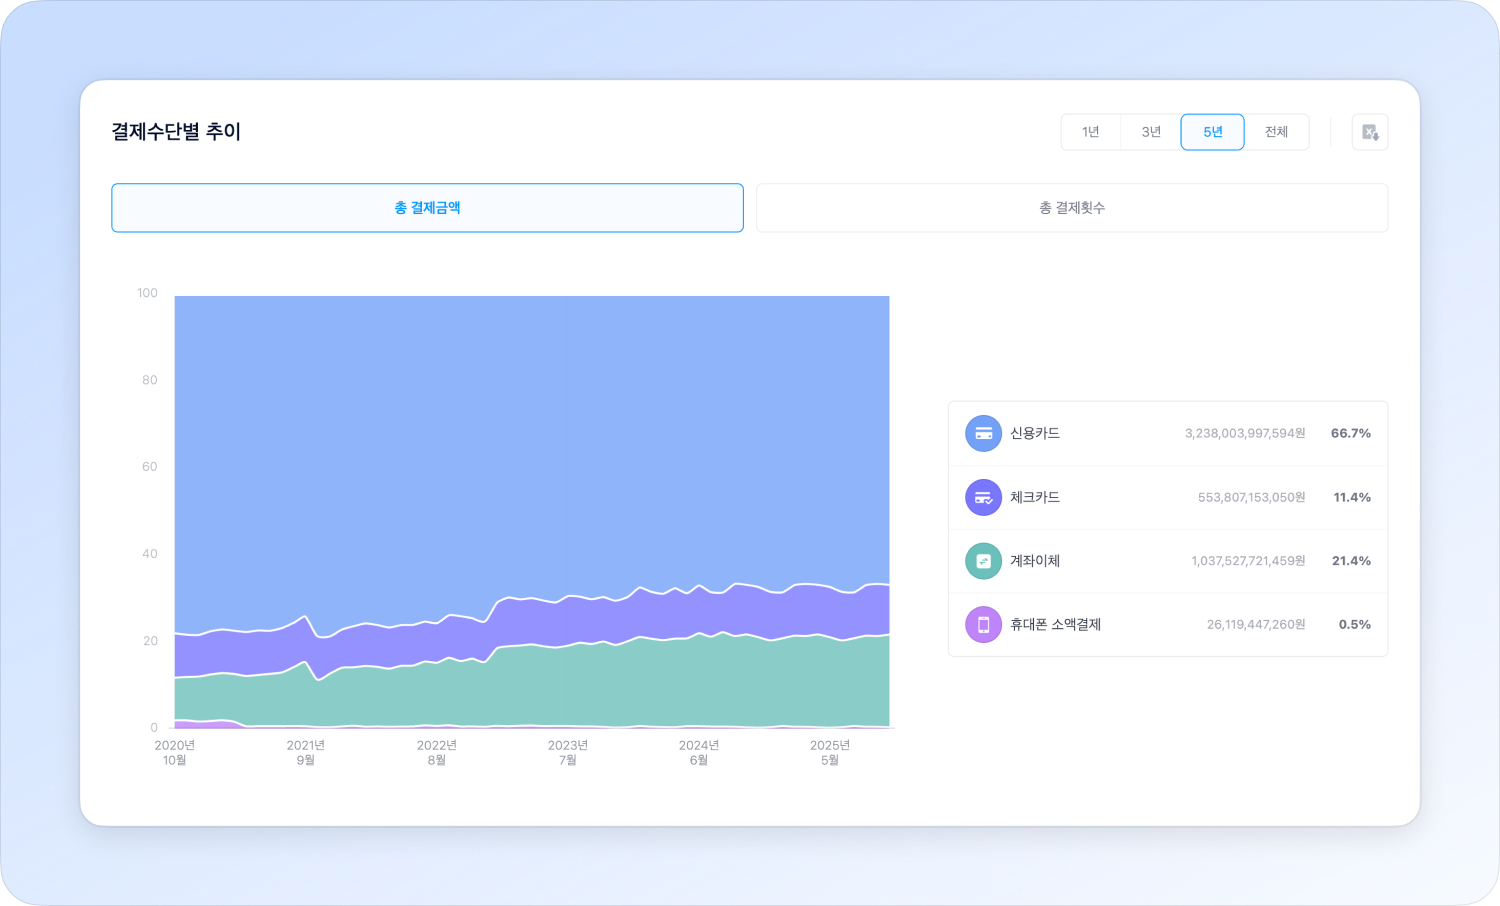Select the 1년 period option
Image resolution: width=1500 pixels, height=906 pixels.
[1091, 132]
